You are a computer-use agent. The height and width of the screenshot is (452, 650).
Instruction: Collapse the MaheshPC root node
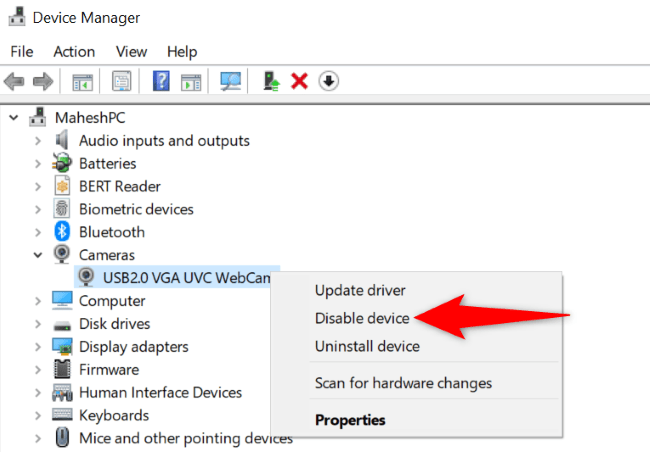click(x=14, y=118)
